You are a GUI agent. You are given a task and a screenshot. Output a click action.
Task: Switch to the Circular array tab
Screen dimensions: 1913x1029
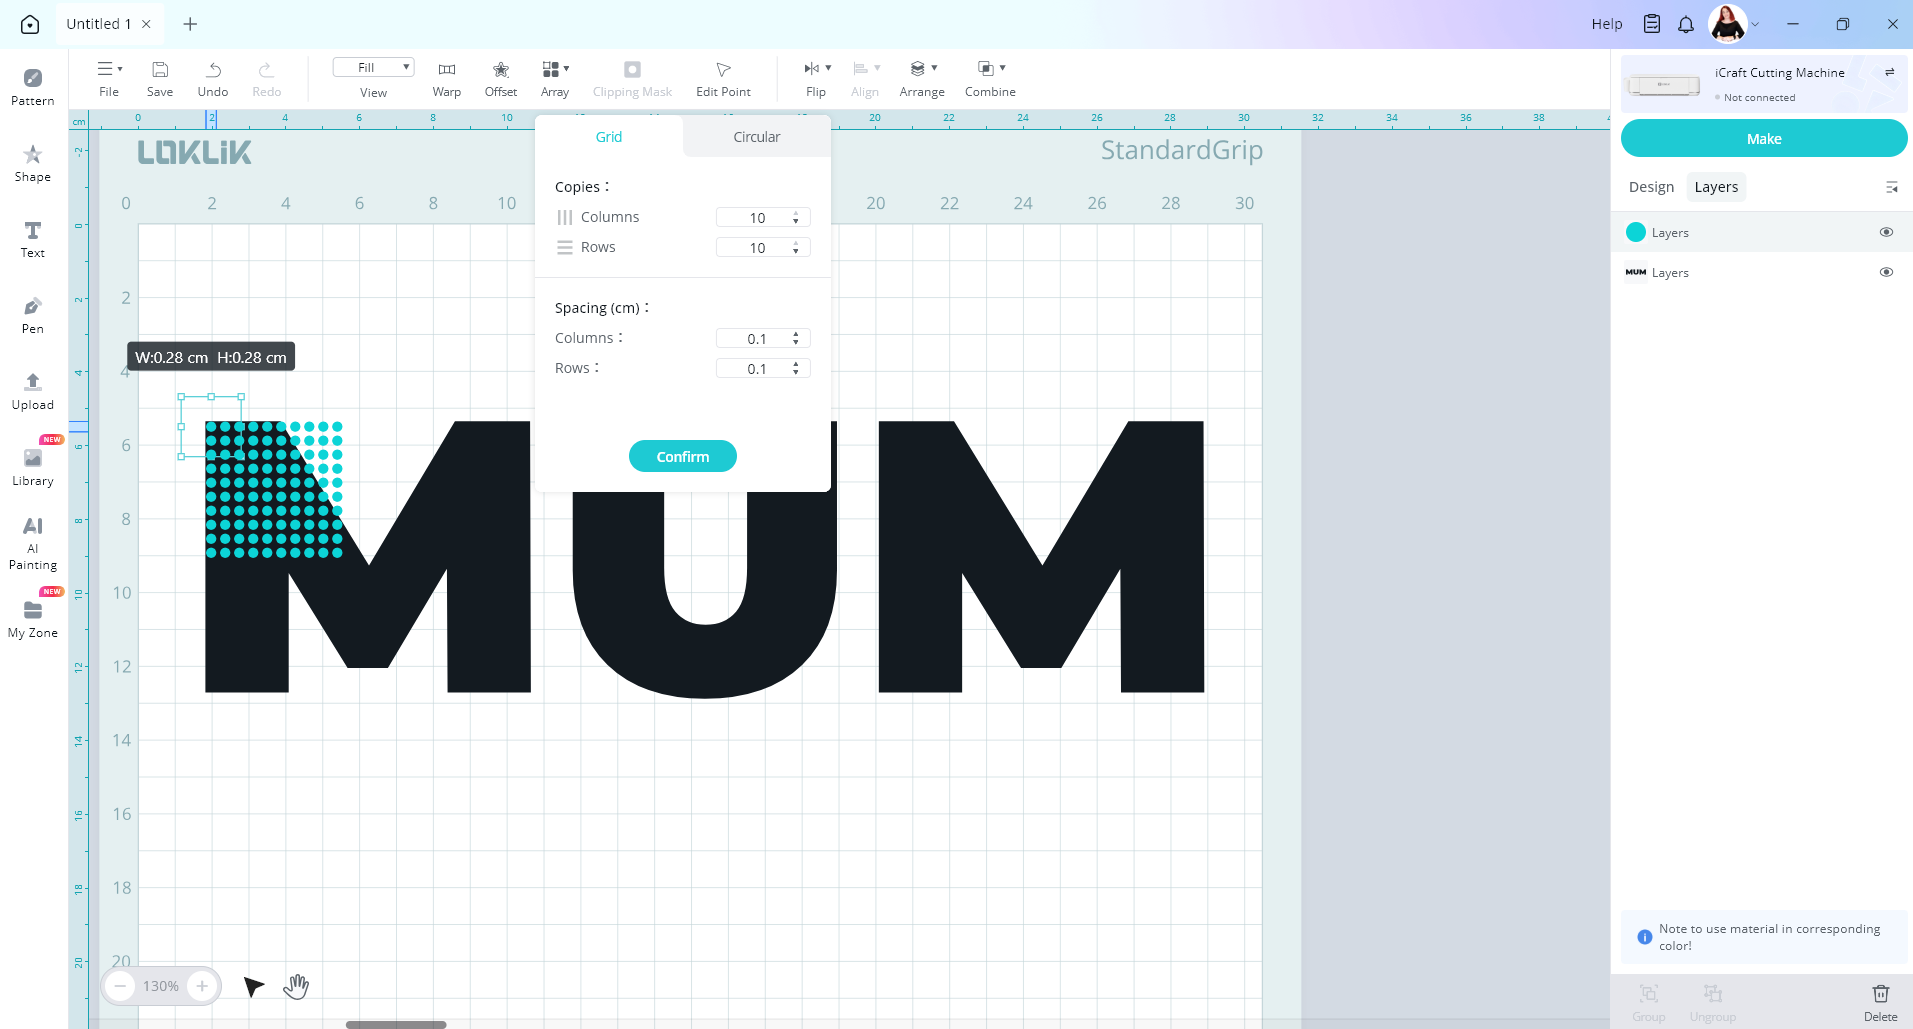pyautogui.click(x=756, y=137)
